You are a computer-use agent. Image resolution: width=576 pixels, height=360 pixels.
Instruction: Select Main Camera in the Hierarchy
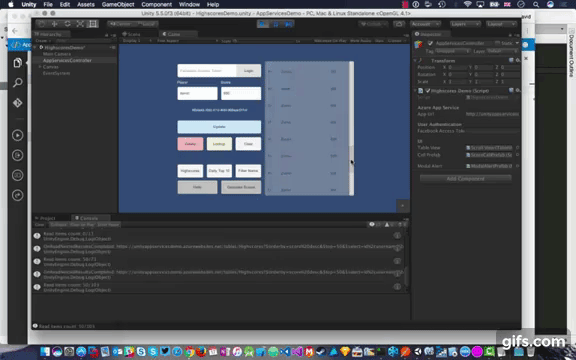[57, 54]
